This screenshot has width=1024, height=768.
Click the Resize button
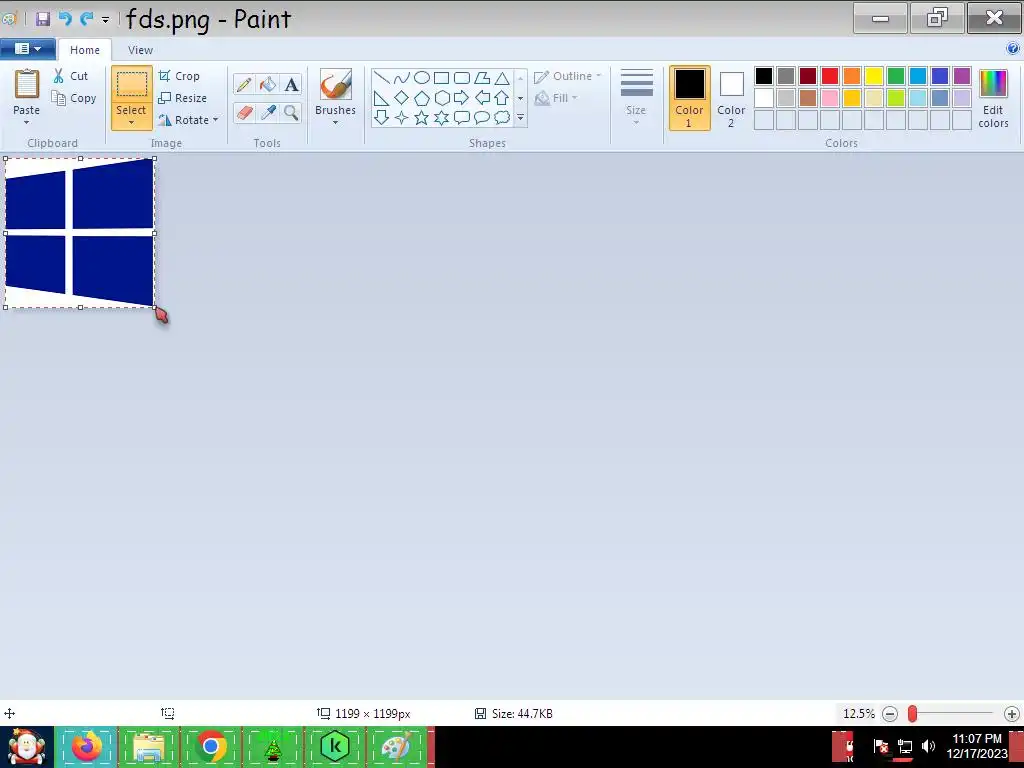(183, 98)
